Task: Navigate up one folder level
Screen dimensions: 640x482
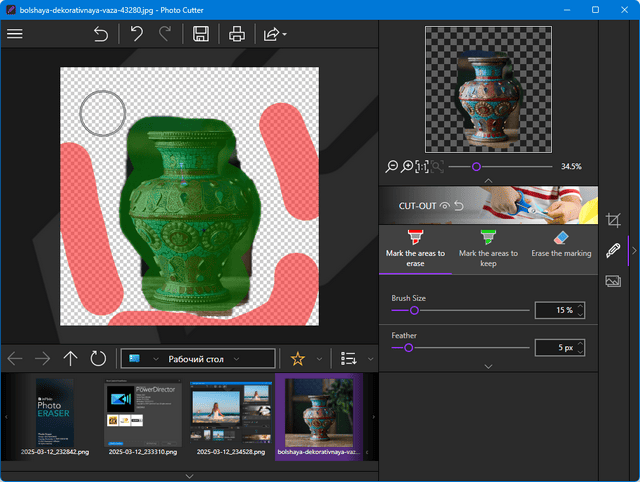Action: pos(70,358)
